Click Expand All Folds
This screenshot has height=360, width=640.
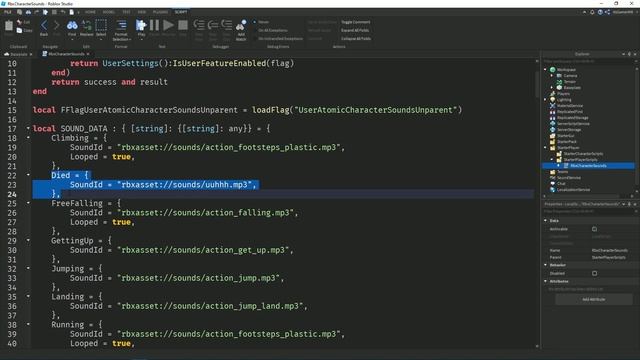(355, 30)
